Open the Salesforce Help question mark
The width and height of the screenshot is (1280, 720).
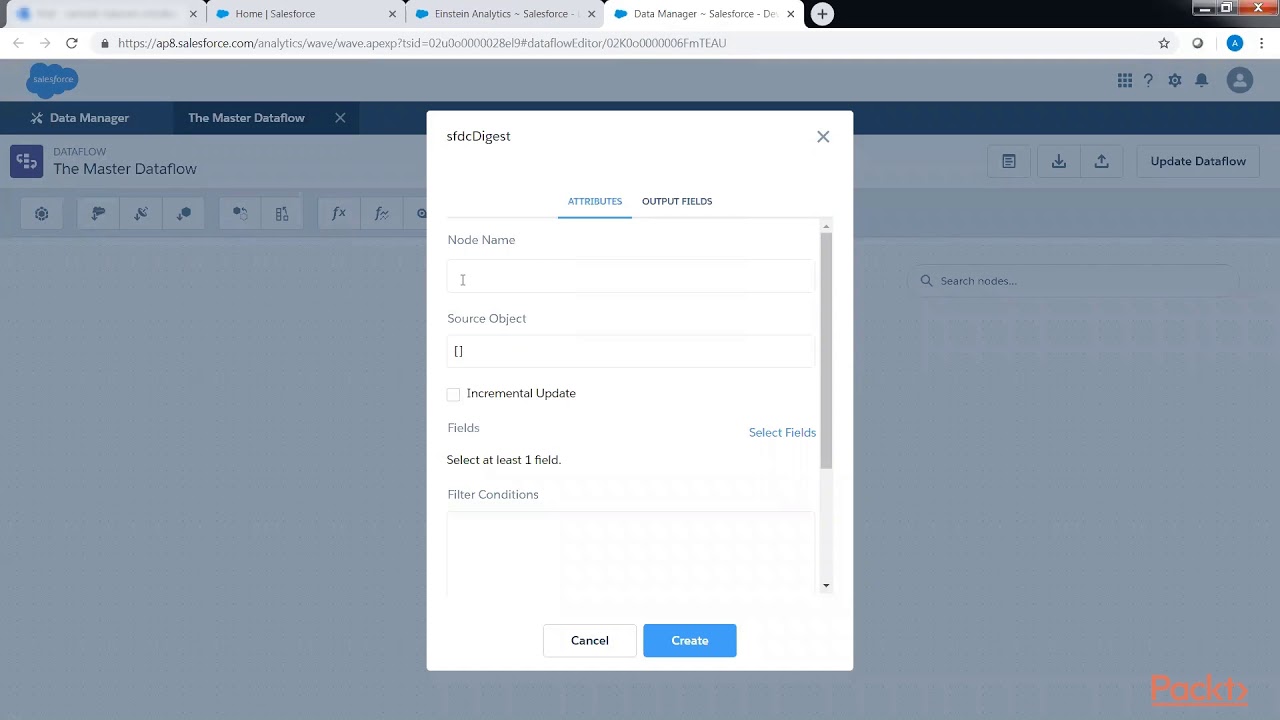[x=1149, y=80]
